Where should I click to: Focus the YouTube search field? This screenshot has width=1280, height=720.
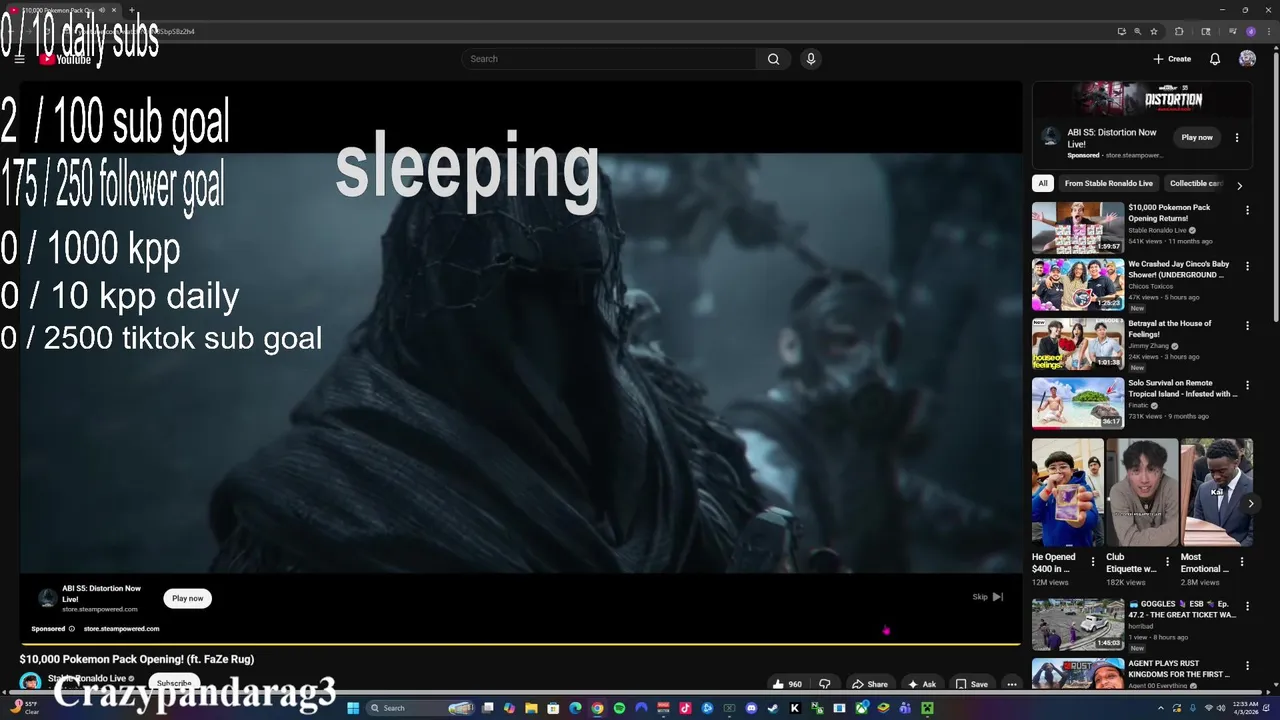click(x=608, y=59)
